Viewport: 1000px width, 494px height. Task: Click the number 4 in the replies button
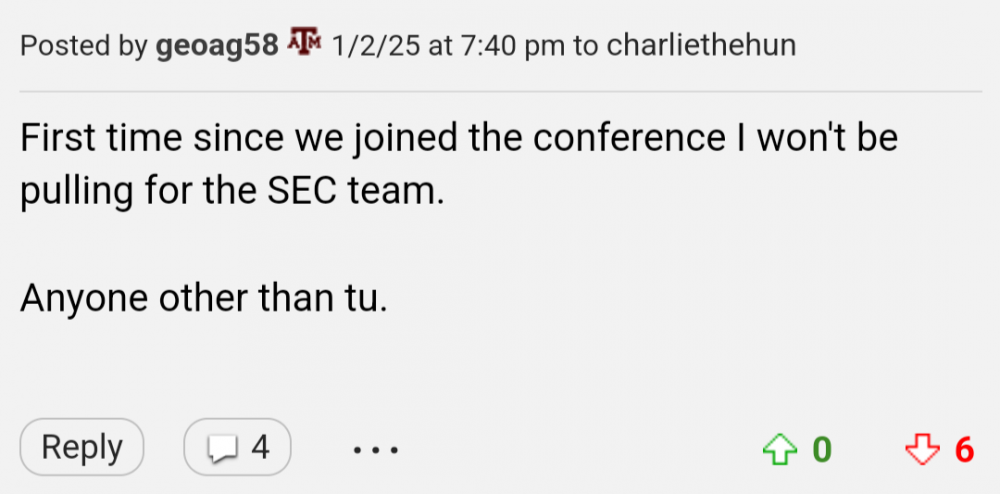pos(260,447)
